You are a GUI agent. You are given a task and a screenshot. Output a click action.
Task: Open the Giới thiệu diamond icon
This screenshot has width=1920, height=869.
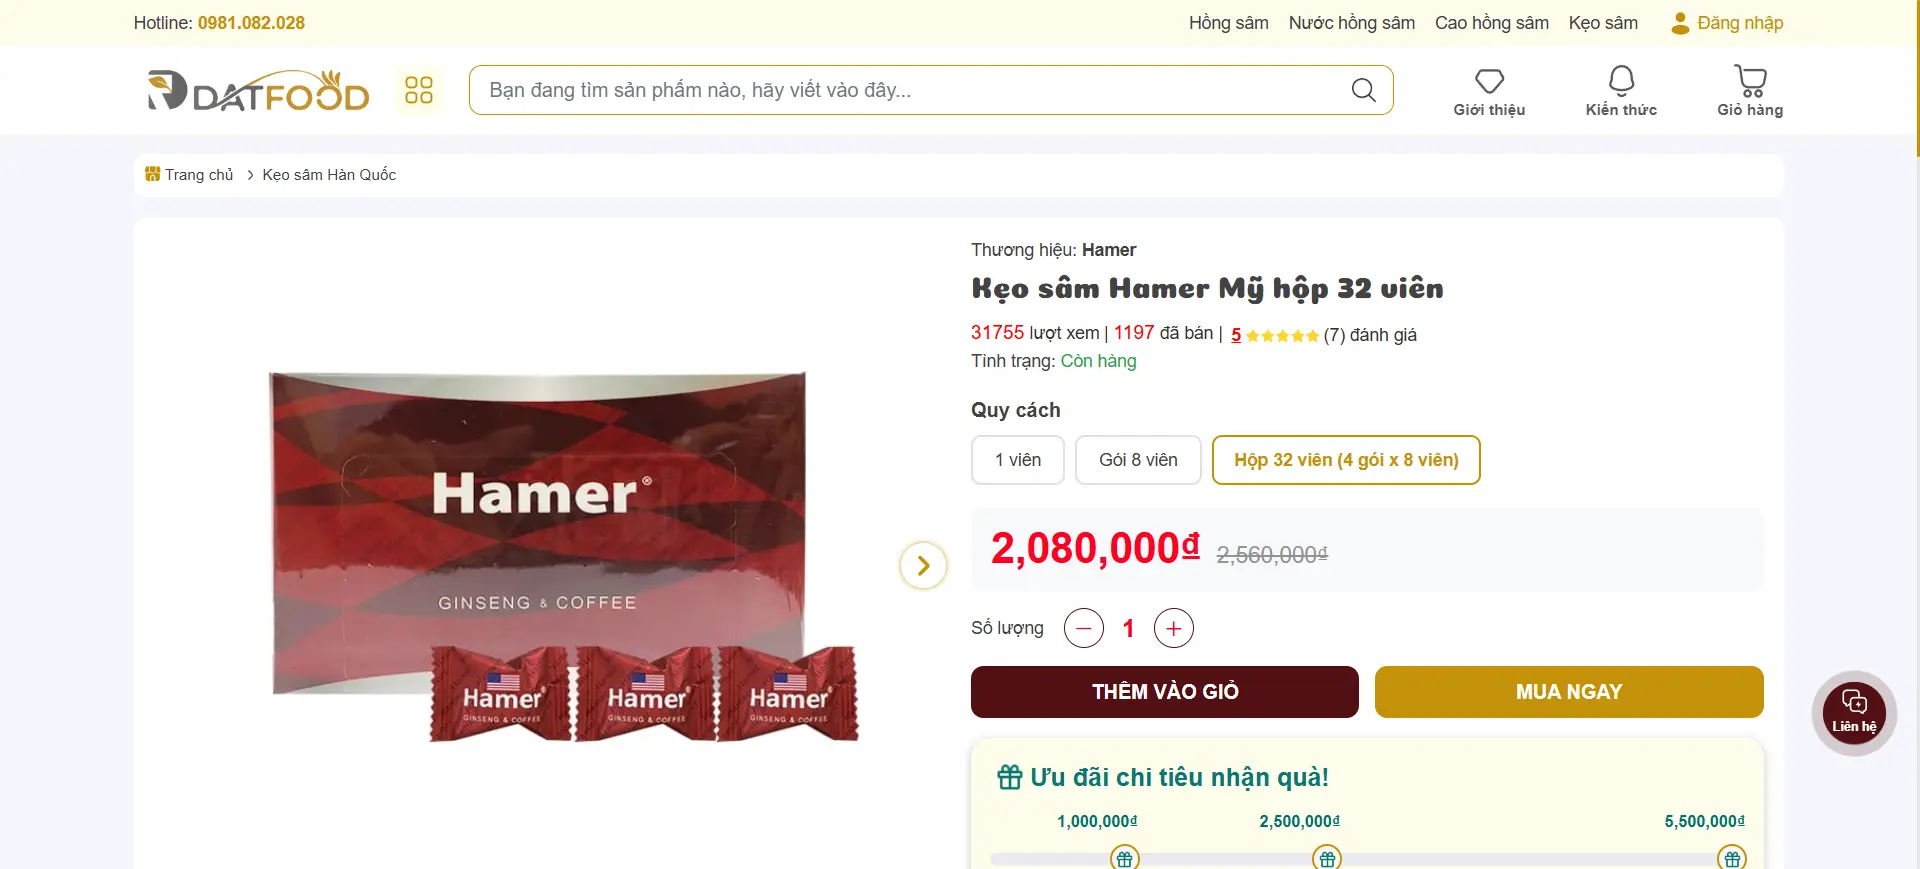coord(1489,81)
